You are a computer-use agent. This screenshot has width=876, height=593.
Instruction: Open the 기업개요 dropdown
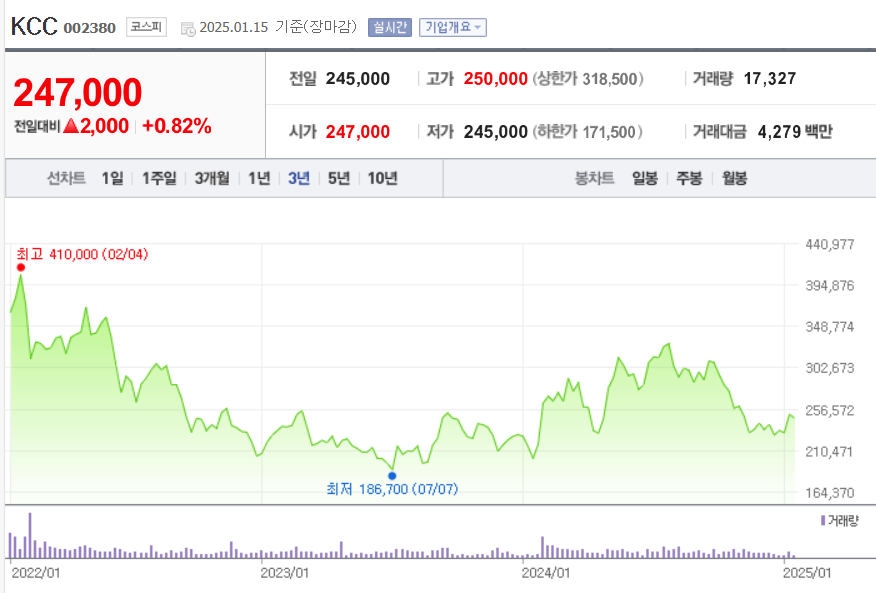pyautogui.click(x=450, y=27)
